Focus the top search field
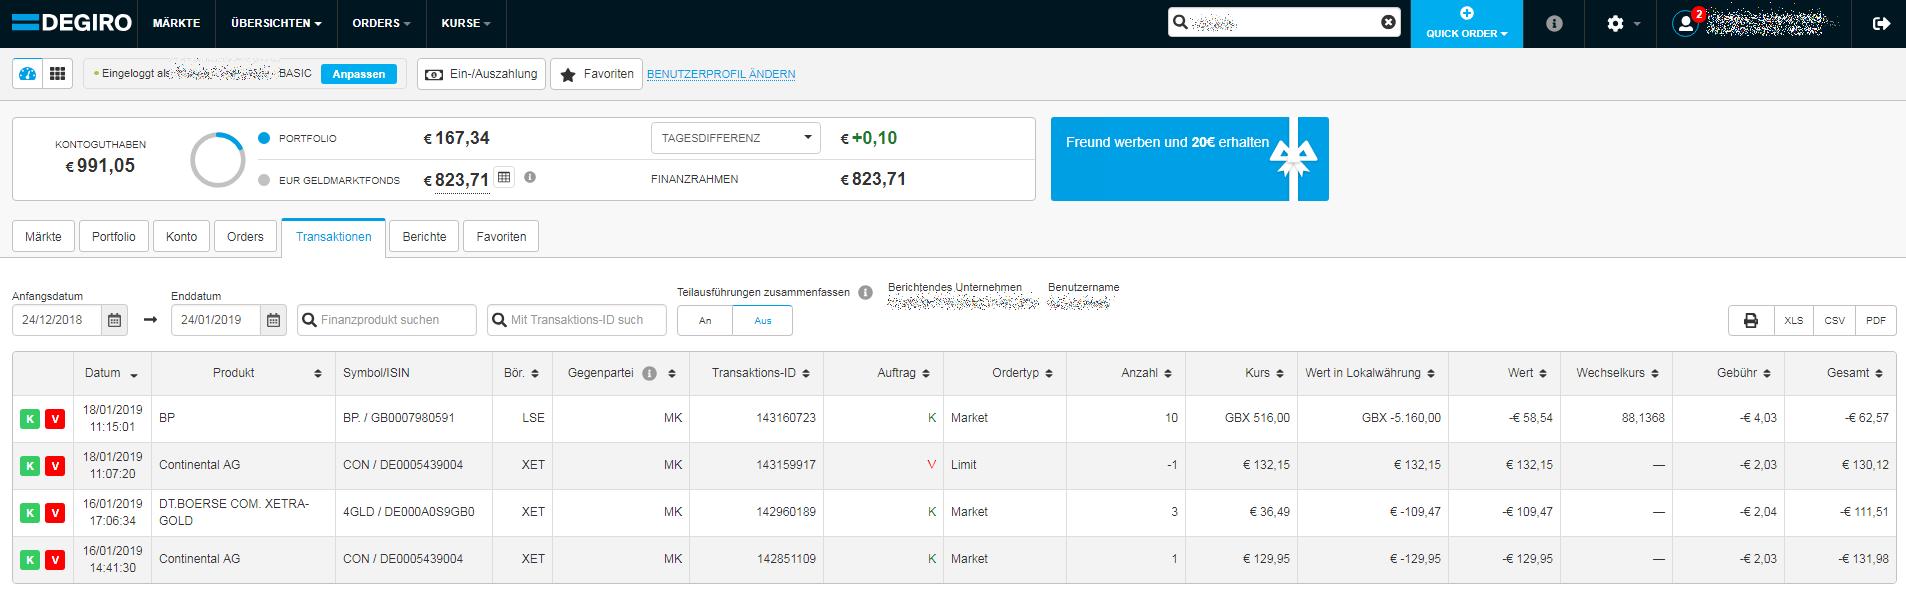The height and width of the screenshot is (603, 1906). pos(1284,22)
